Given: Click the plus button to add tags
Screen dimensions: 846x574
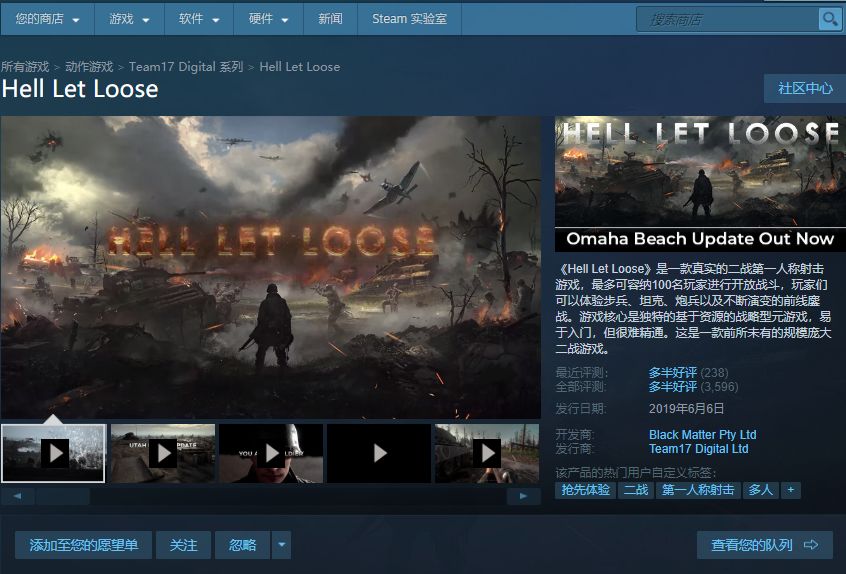Looking at the screenshot, I should [x=790, y=490].
